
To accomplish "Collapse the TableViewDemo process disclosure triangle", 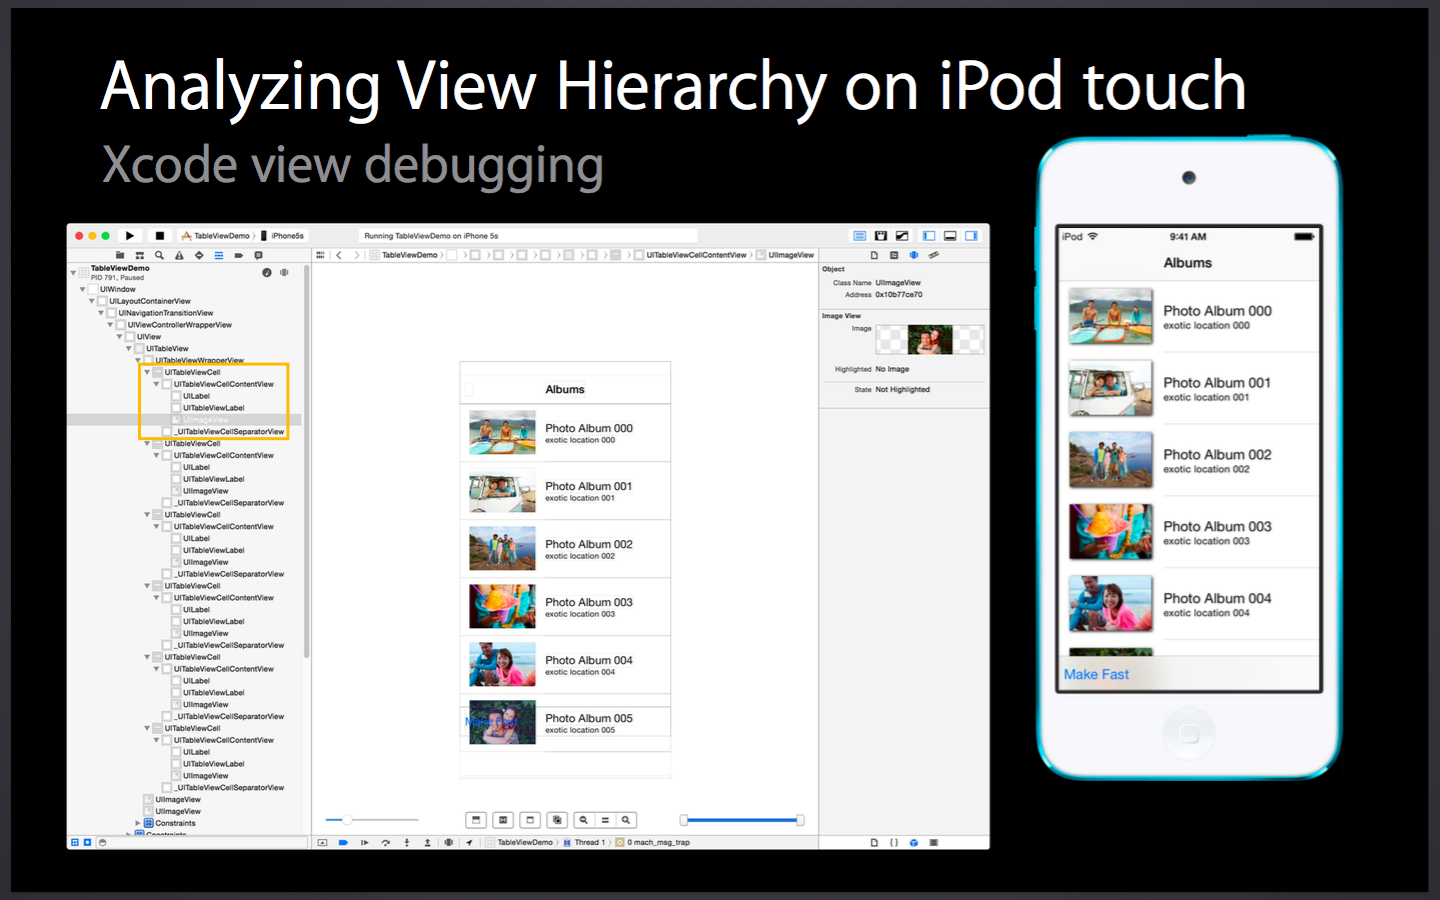I will (x=73, y=272).
